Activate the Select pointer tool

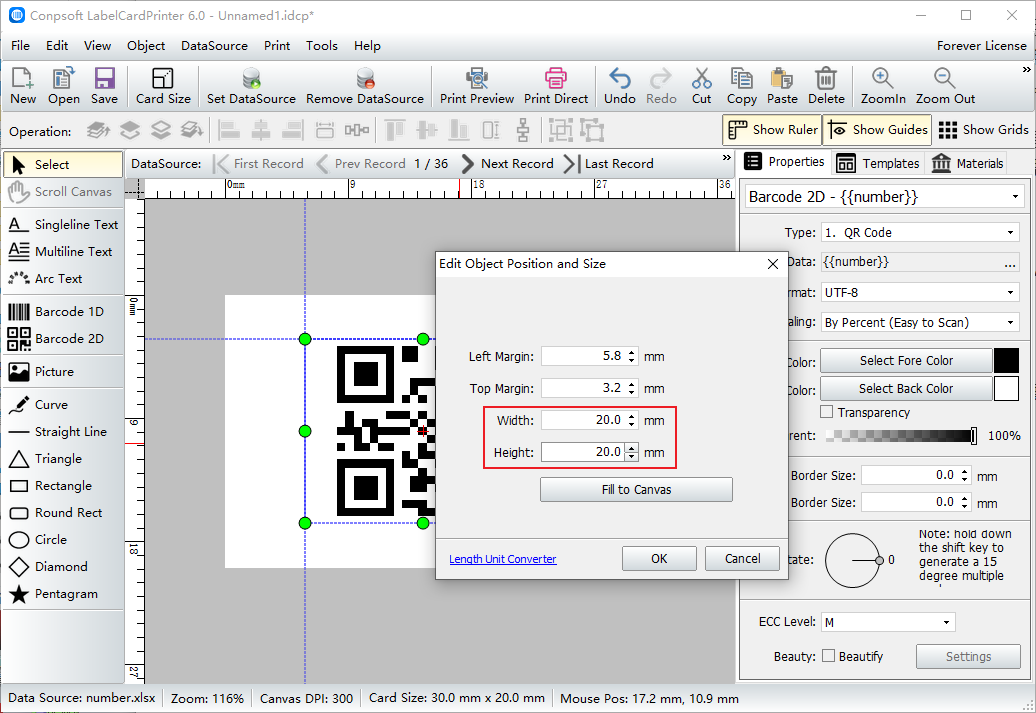coord(63,165)
